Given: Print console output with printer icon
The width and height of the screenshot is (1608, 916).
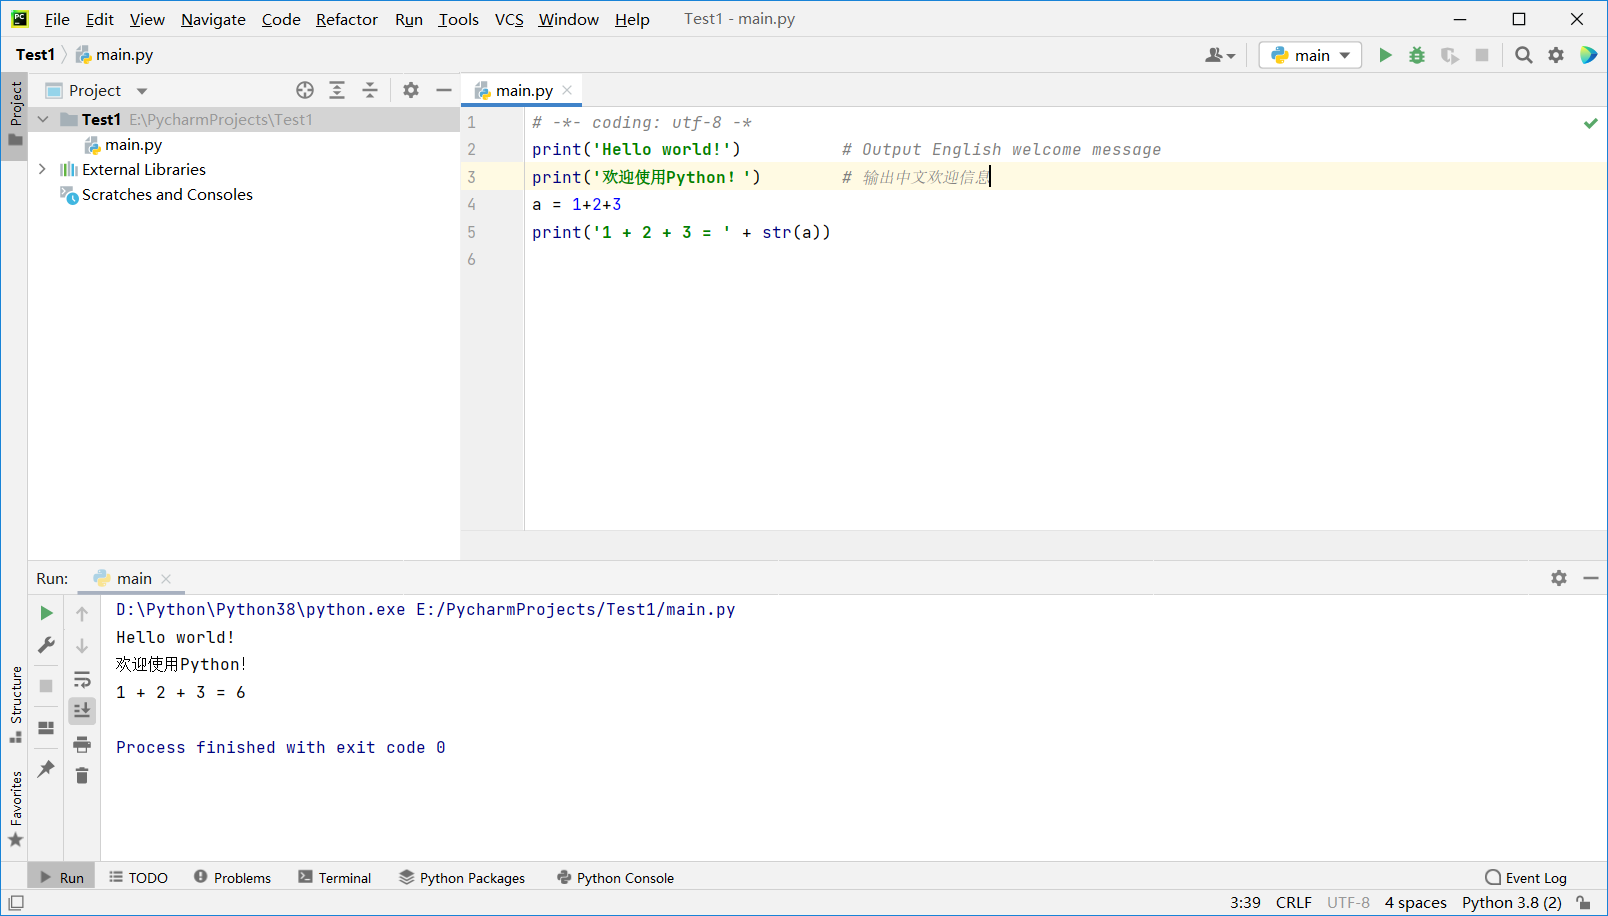Looking at the screenshot, I should (x=82, y=744).
